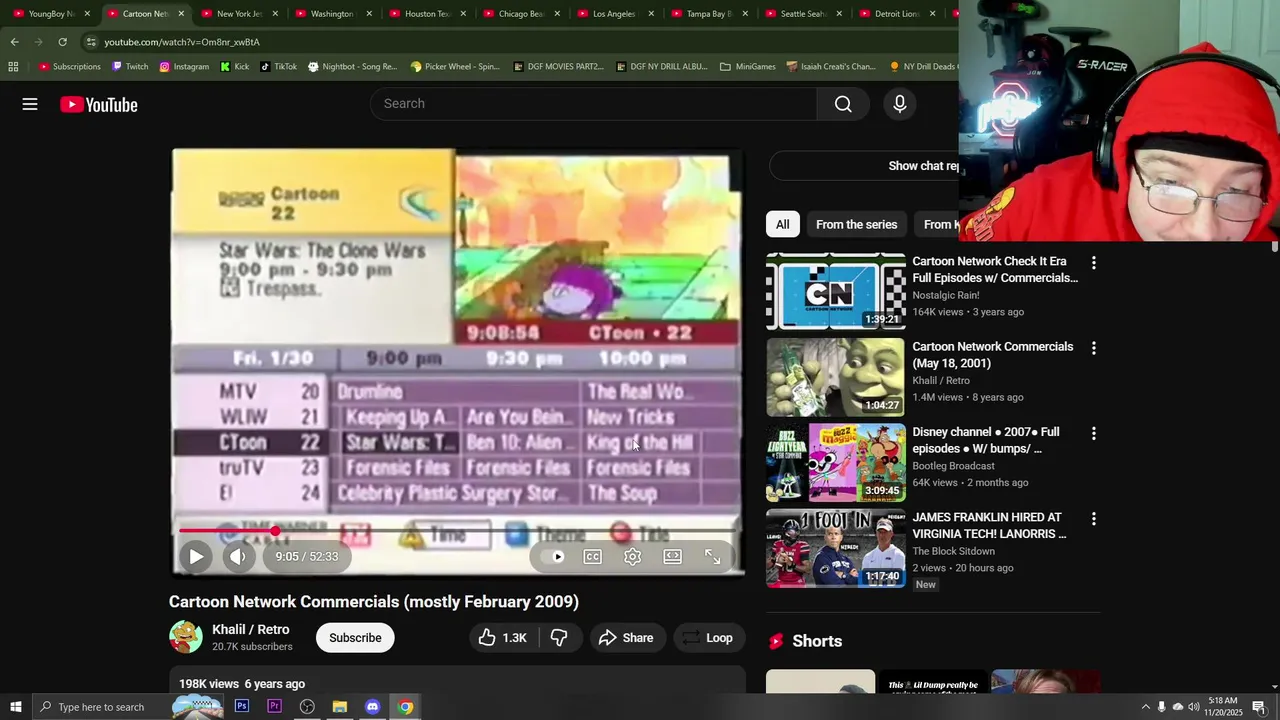Viewport: 1280px width, 720px height.
Task: Open James Franklin Hired at Virginia Tech video
Action: coord(836,548)
